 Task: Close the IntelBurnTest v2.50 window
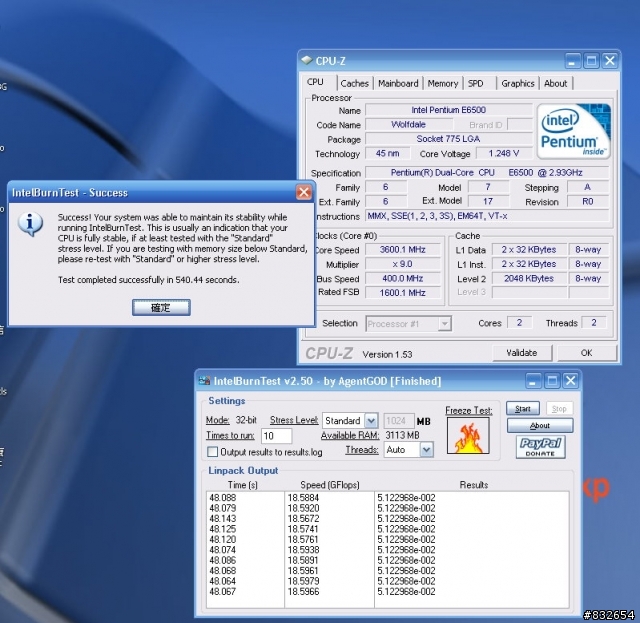point(570,381)
